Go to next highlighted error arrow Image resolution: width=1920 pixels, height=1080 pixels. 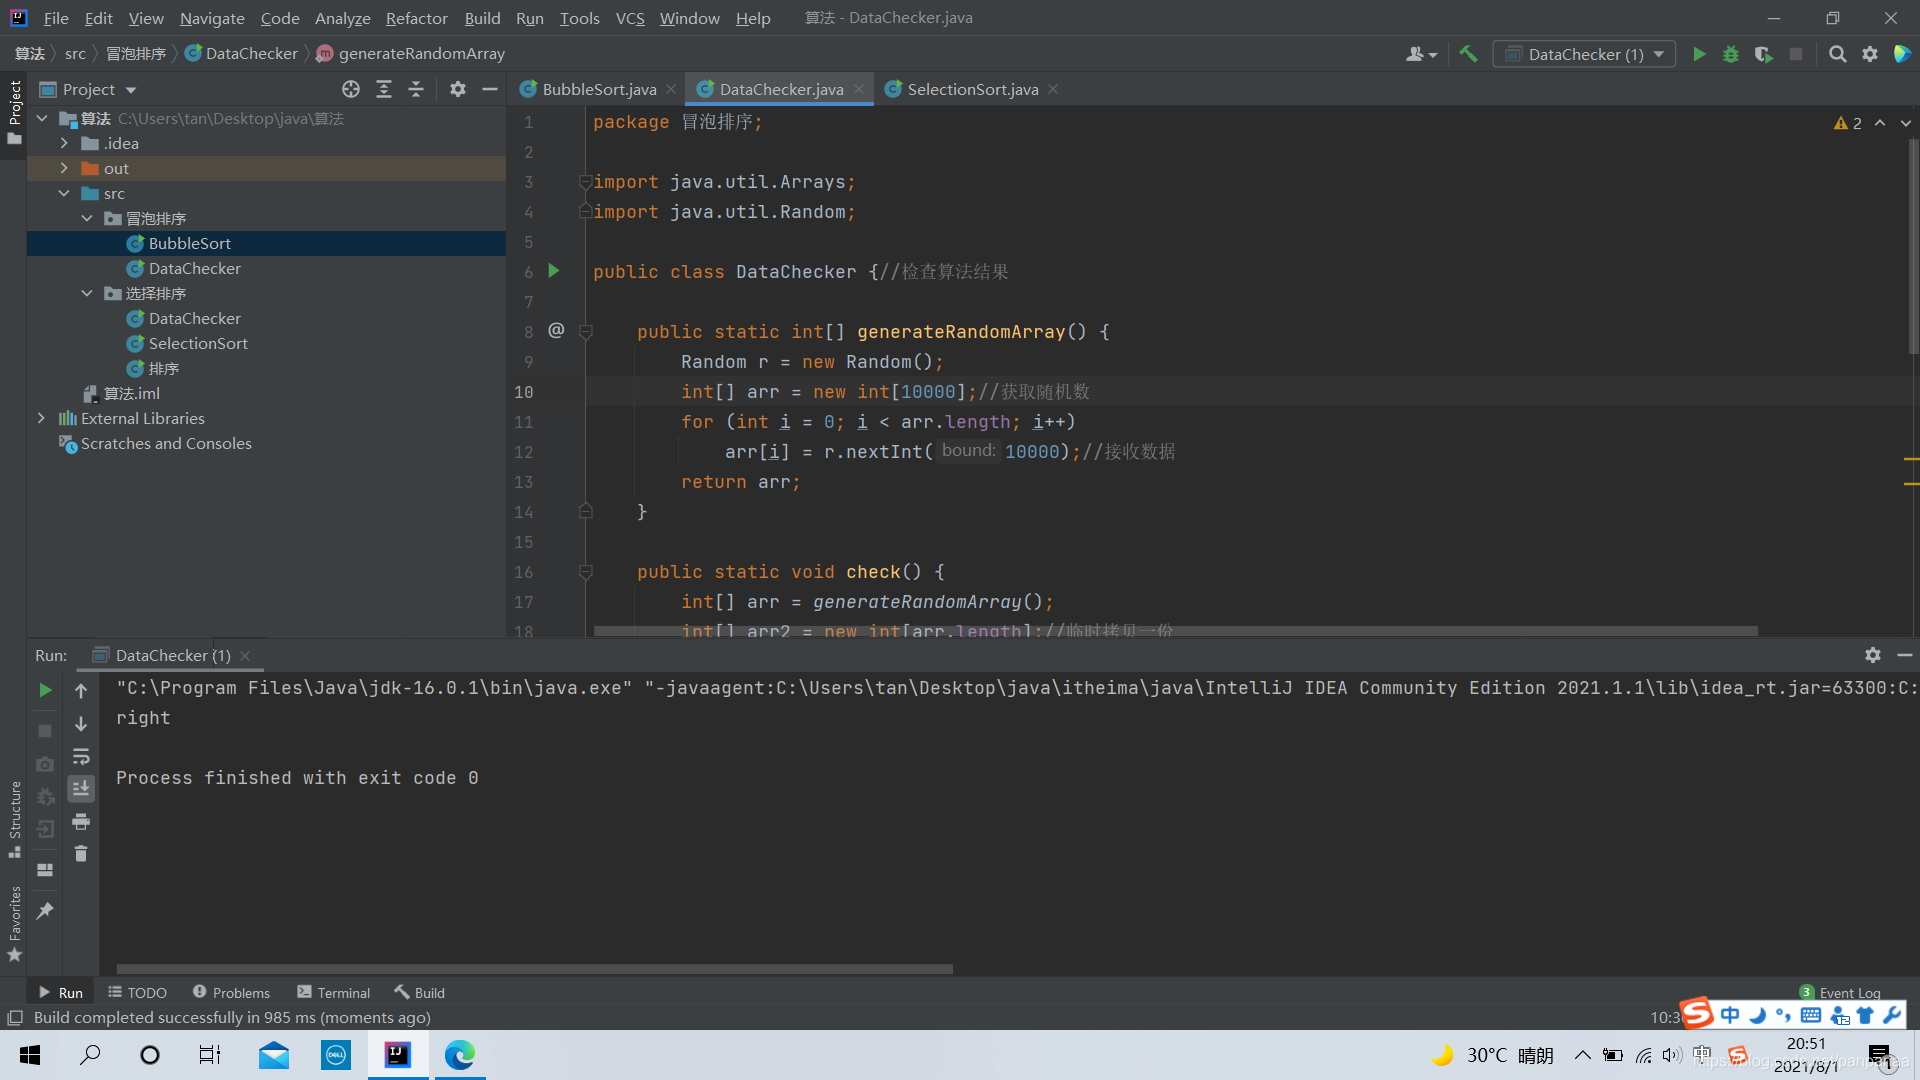pyautogui.click(x=1906, y=123)
